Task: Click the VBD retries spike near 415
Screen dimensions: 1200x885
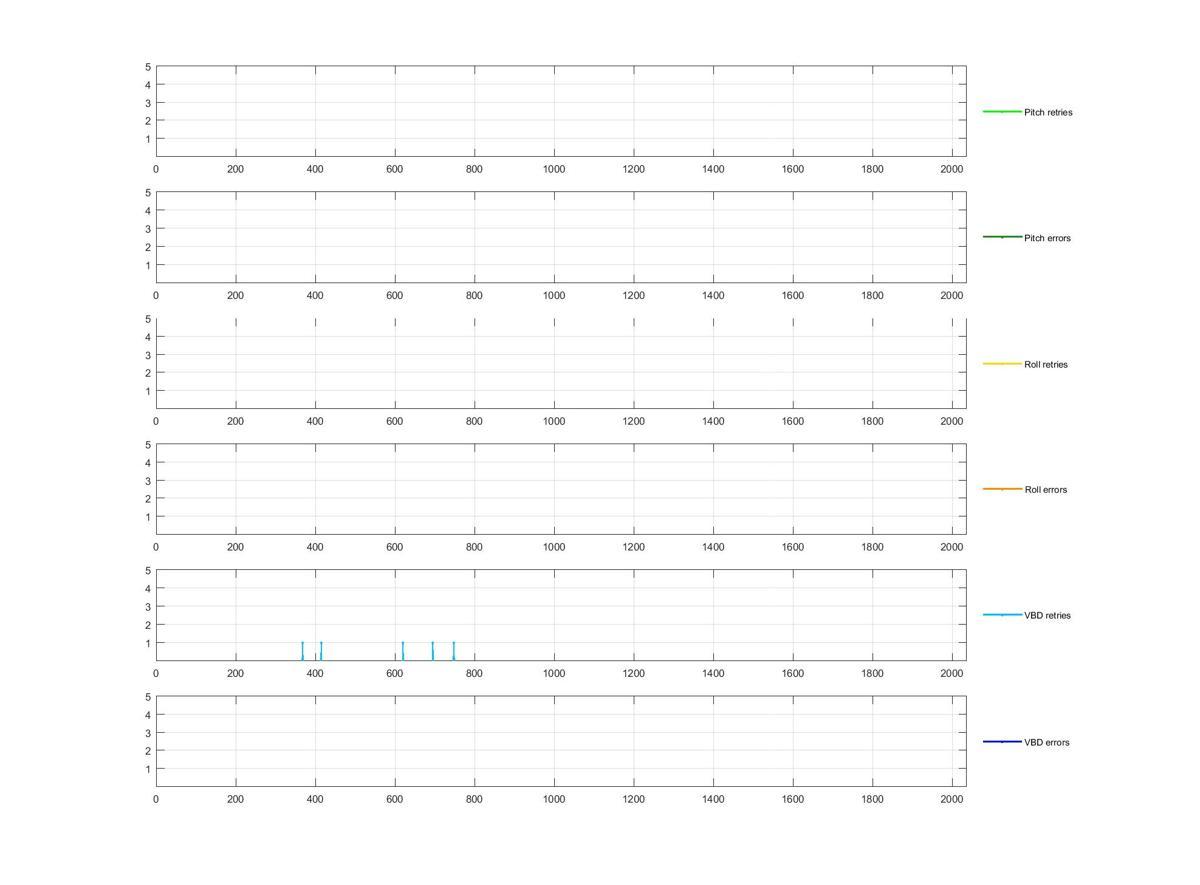Action: (x=321, y=651)
